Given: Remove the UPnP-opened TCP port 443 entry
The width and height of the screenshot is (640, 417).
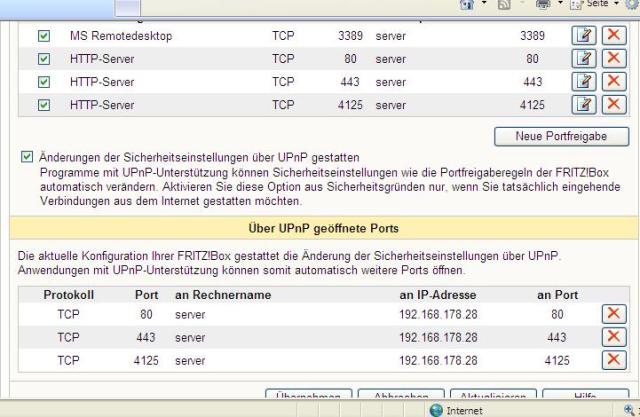Looking at the screenshot, I should (x=614, y=337).
